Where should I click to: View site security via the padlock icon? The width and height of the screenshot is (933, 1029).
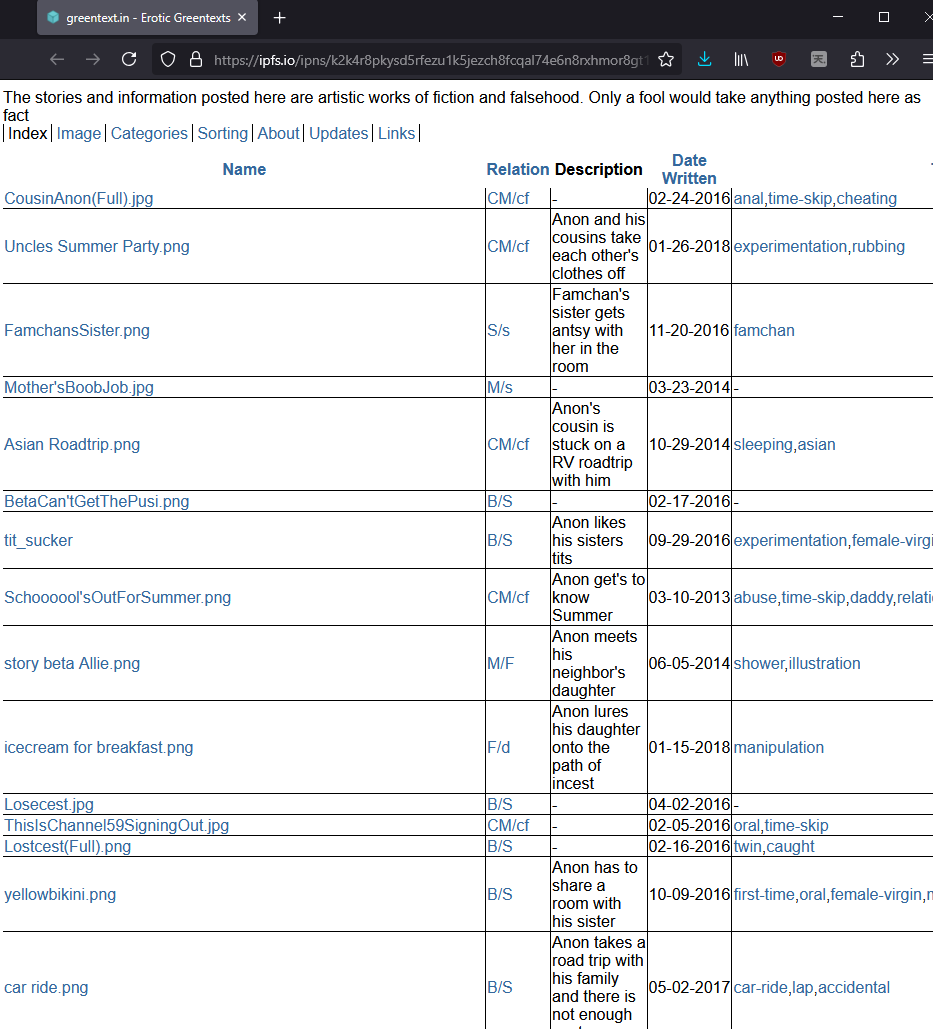tap(196, 60)
